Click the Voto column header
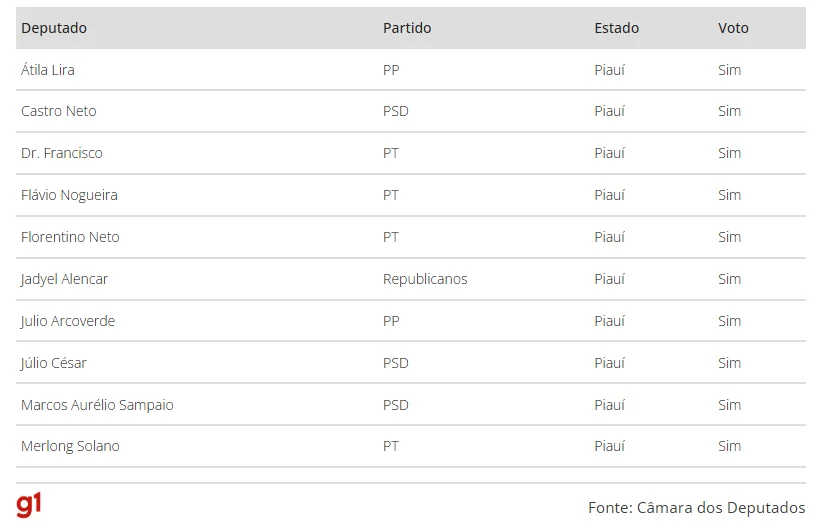Screen dimensions: 820x524 [x=733, y=28]
